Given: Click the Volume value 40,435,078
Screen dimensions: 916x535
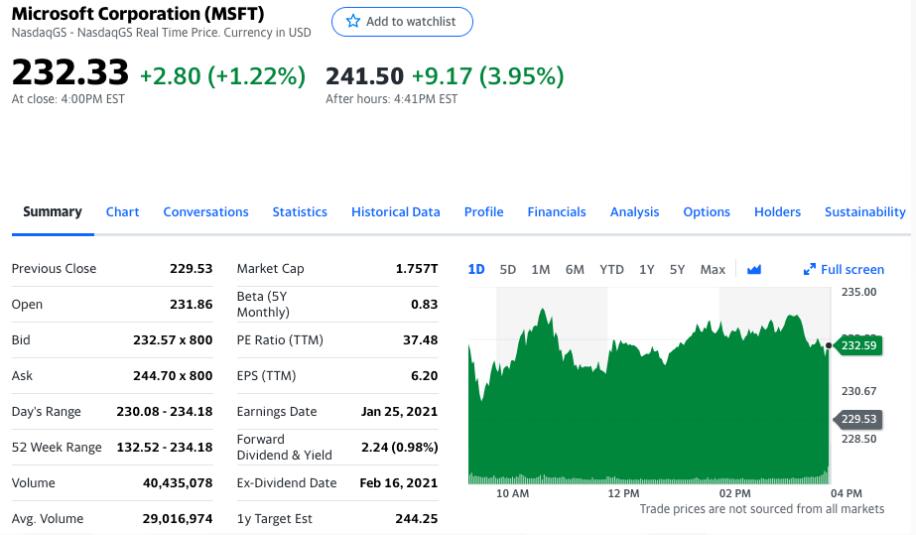Looking at the screenshot, I should click(178, 482).
